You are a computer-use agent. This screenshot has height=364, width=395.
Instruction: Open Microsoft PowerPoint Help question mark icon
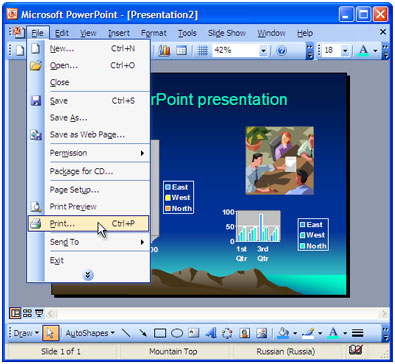pos(282,51)
